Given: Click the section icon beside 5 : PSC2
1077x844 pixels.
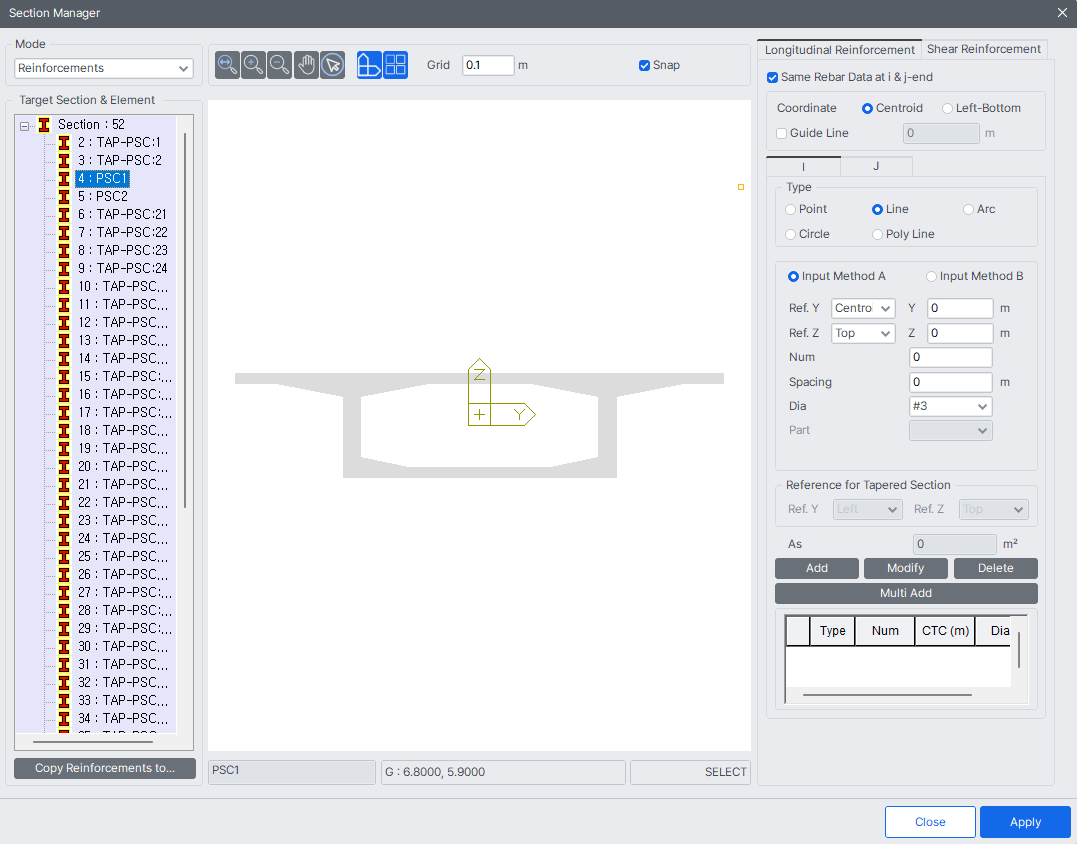Looking at the screenshot, I should pos(64,196).
